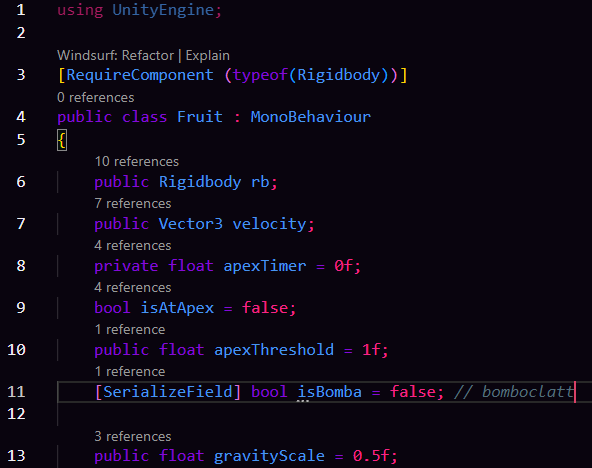Click the 'gravityScale' field name
The width and height of the screenshot is (592, 468).
coord(270,456)
